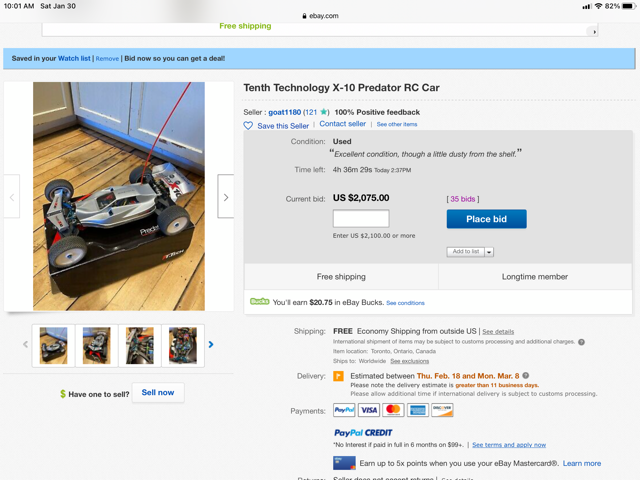
Task: Advance thumbnail strip with blue chevron
Action: pos(211,344)
